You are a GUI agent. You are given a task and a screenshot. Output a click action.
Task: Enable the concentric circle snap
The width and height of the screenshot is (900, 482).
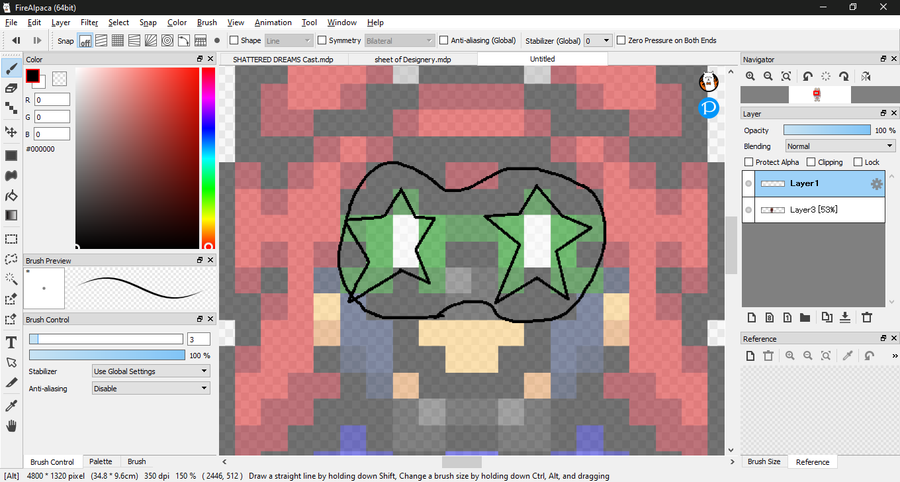[167, 41]
